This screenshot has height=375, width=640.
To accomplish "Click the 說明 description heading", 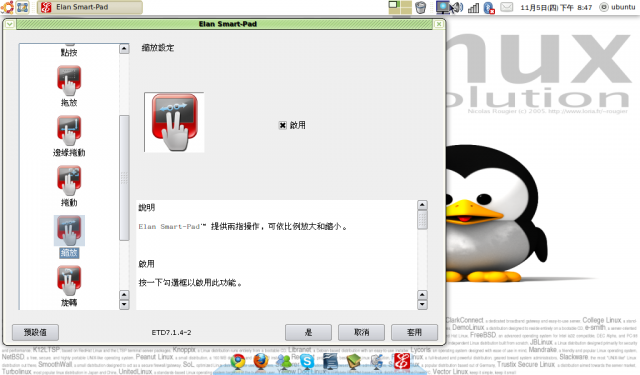I will [x=147, y=208].
